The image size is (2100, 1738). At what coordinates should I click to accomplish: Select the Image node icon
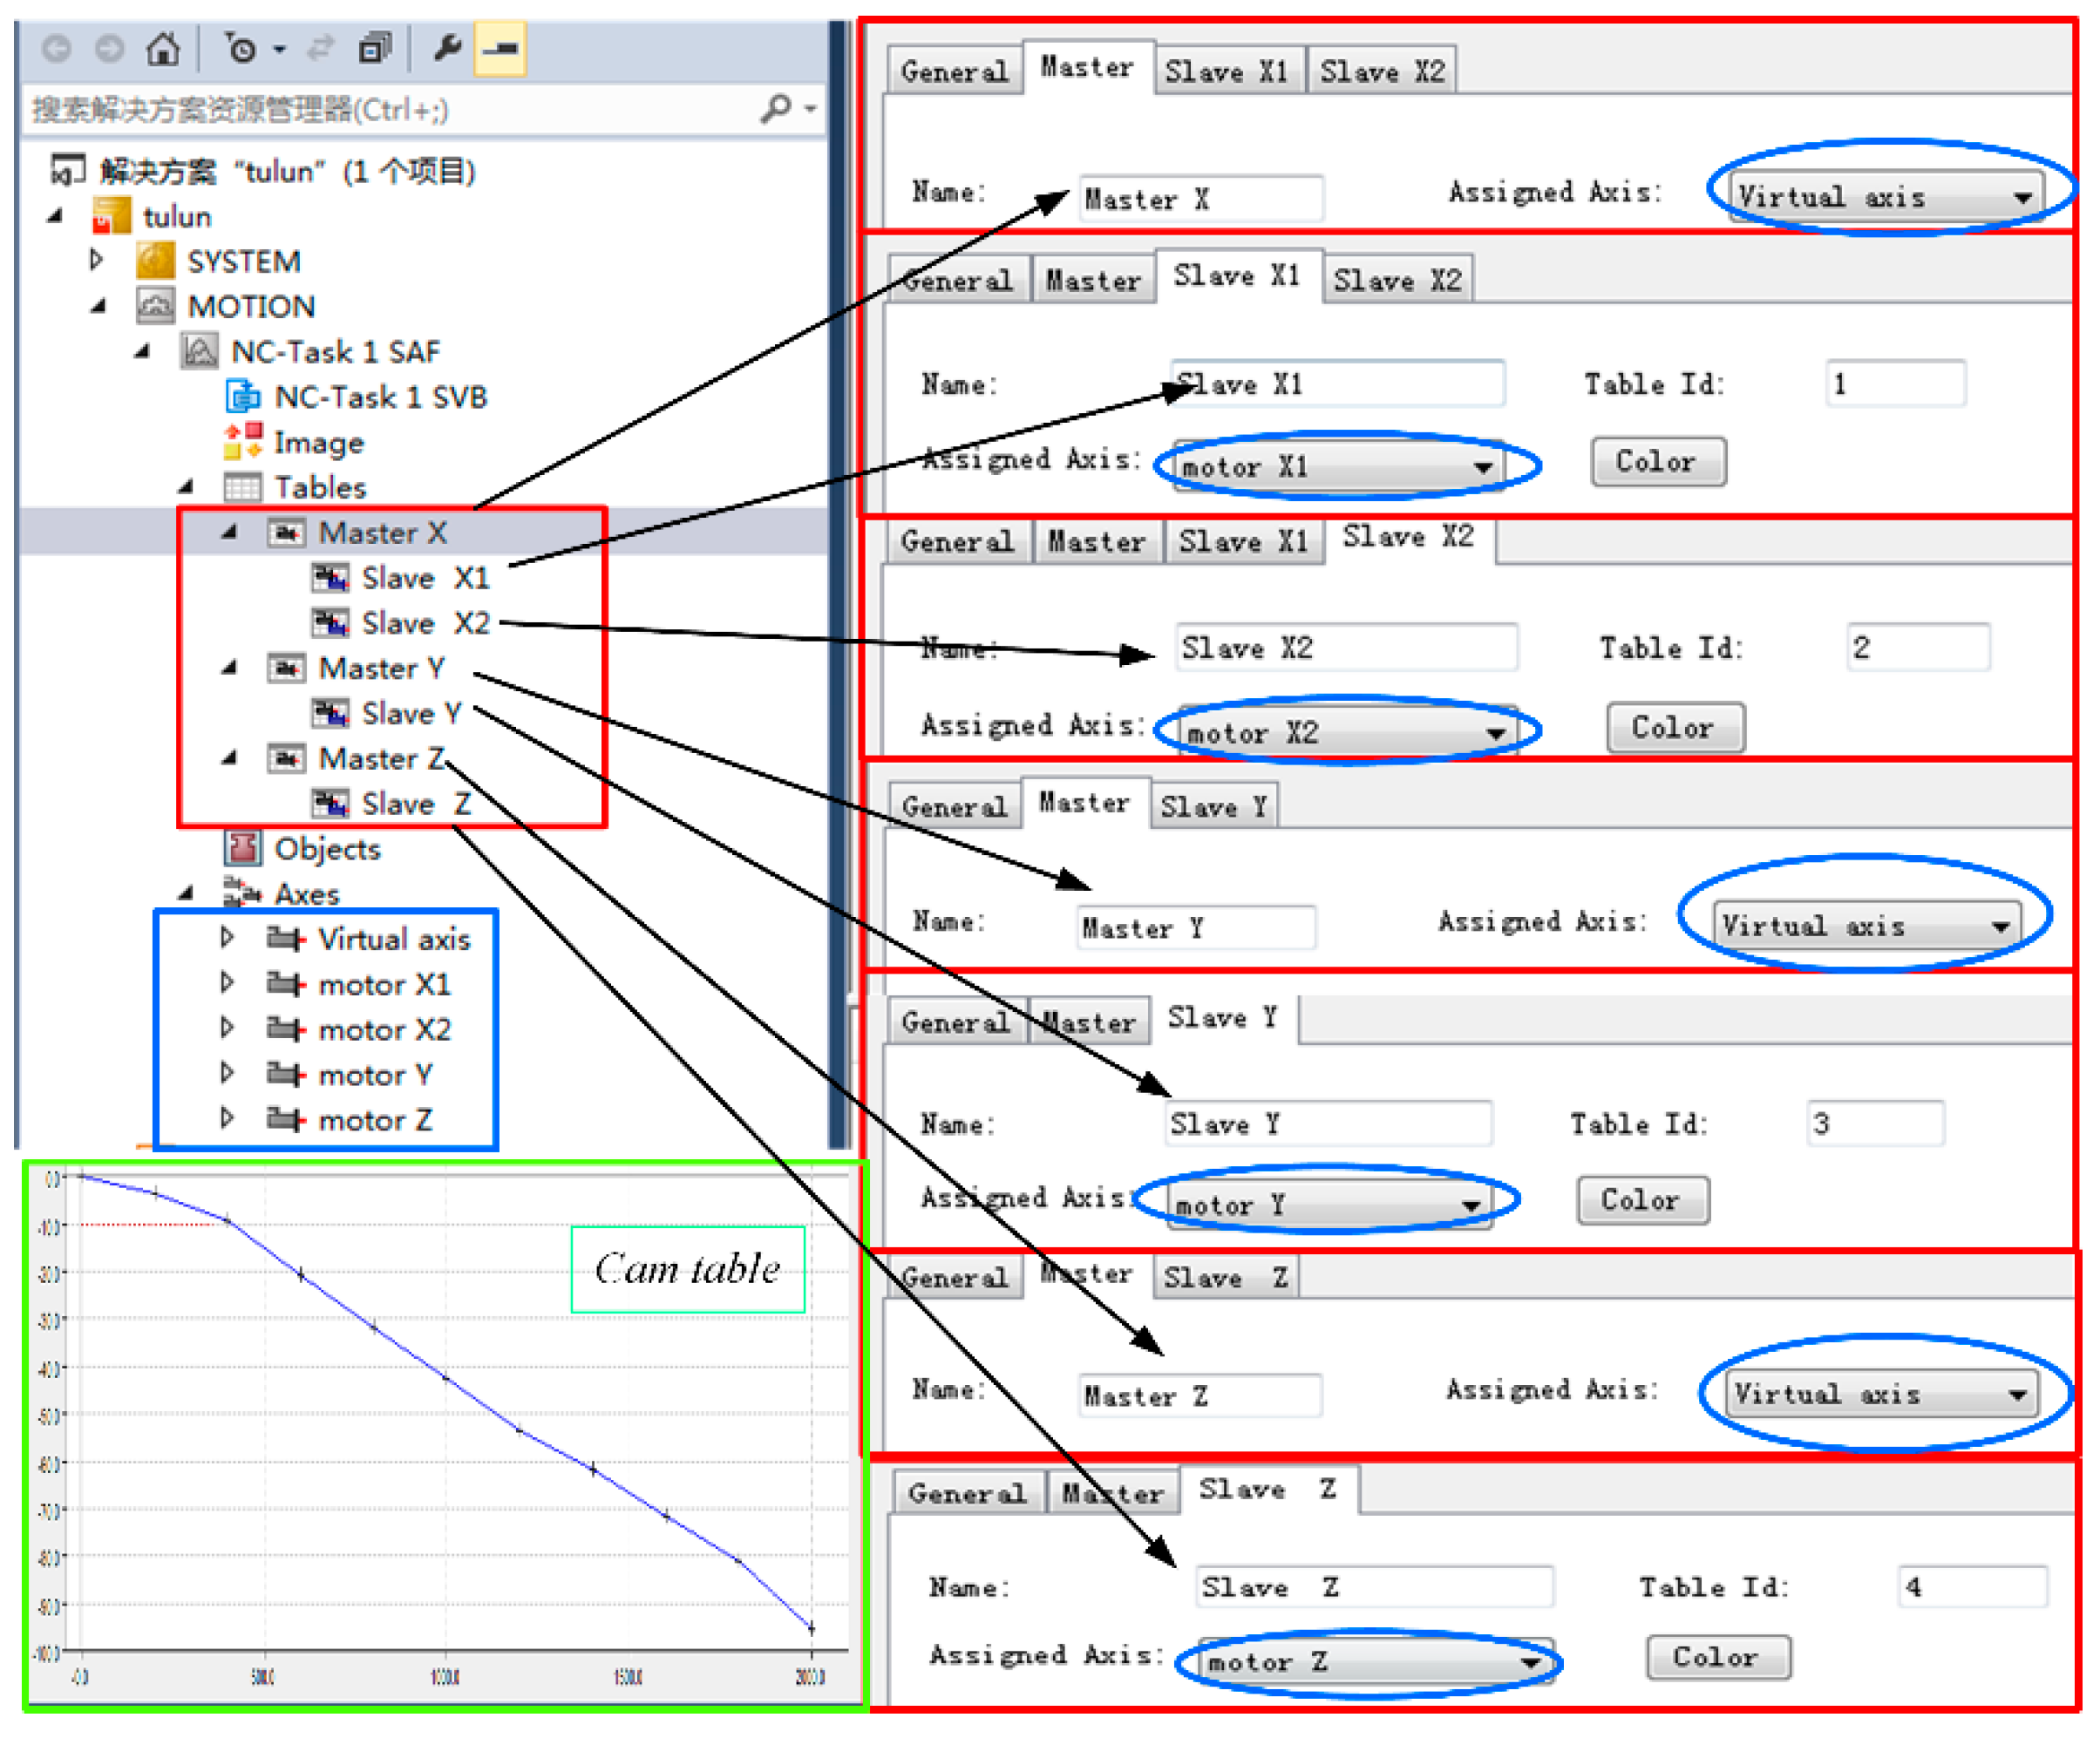click(243, 442)
